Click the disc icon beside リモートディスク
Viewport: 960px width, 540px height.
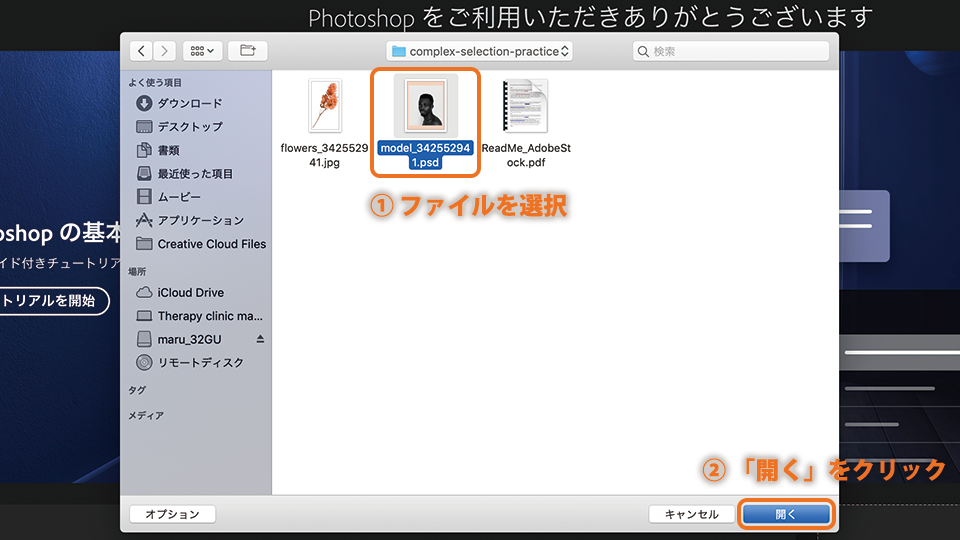(x=144, y=362)
